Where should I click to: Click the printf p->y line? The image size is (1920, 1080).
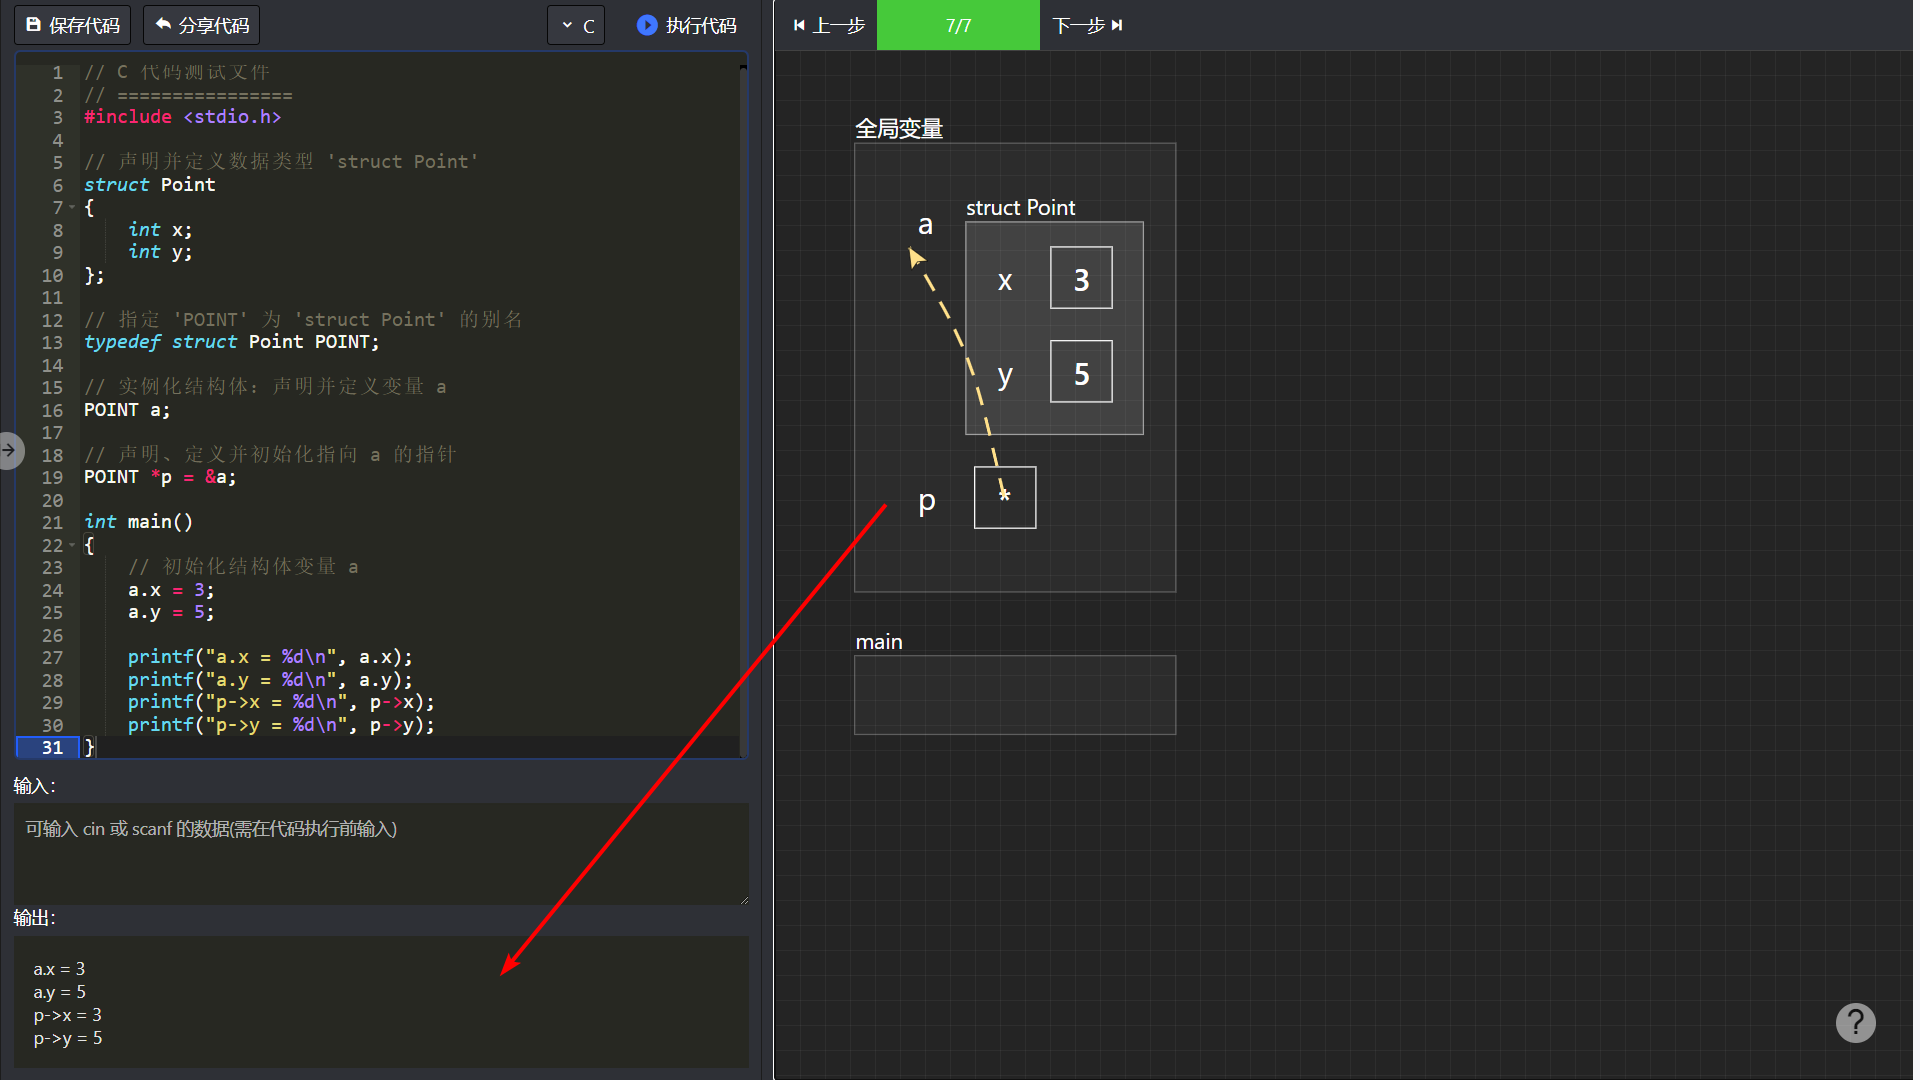pyautogui.click(x=281, y=725)
